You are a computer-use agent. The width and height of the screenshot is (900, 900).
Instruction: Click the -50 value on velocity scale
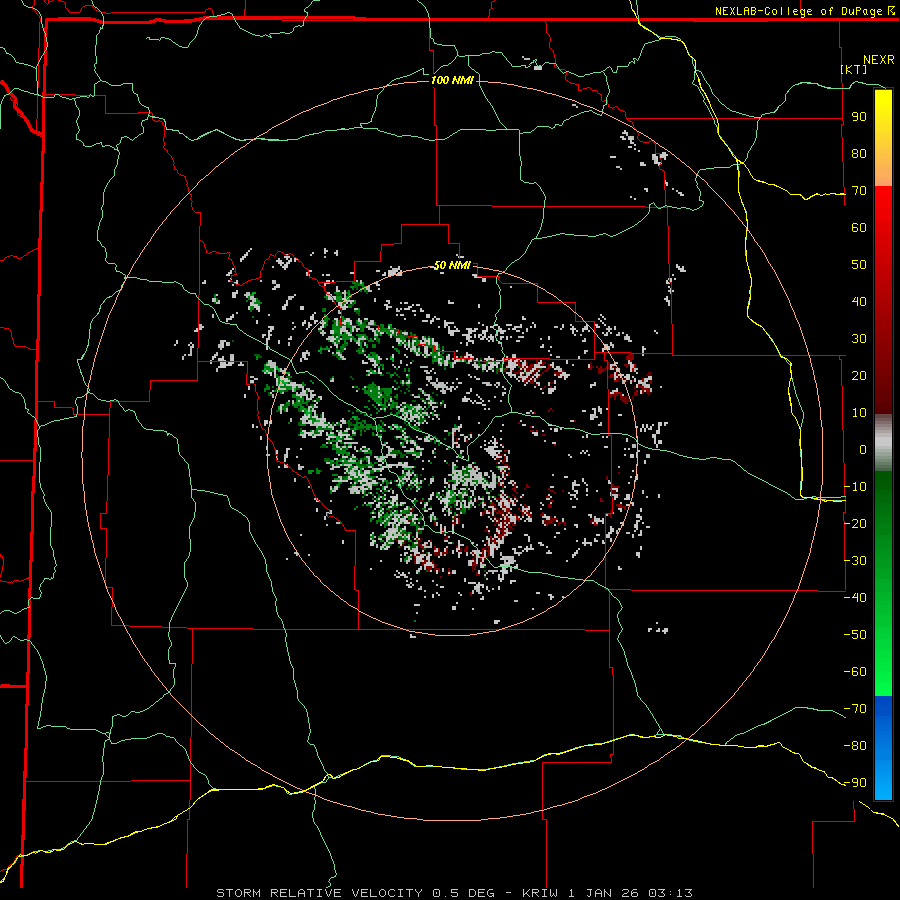pyautogui.click(x=855, y=635)
